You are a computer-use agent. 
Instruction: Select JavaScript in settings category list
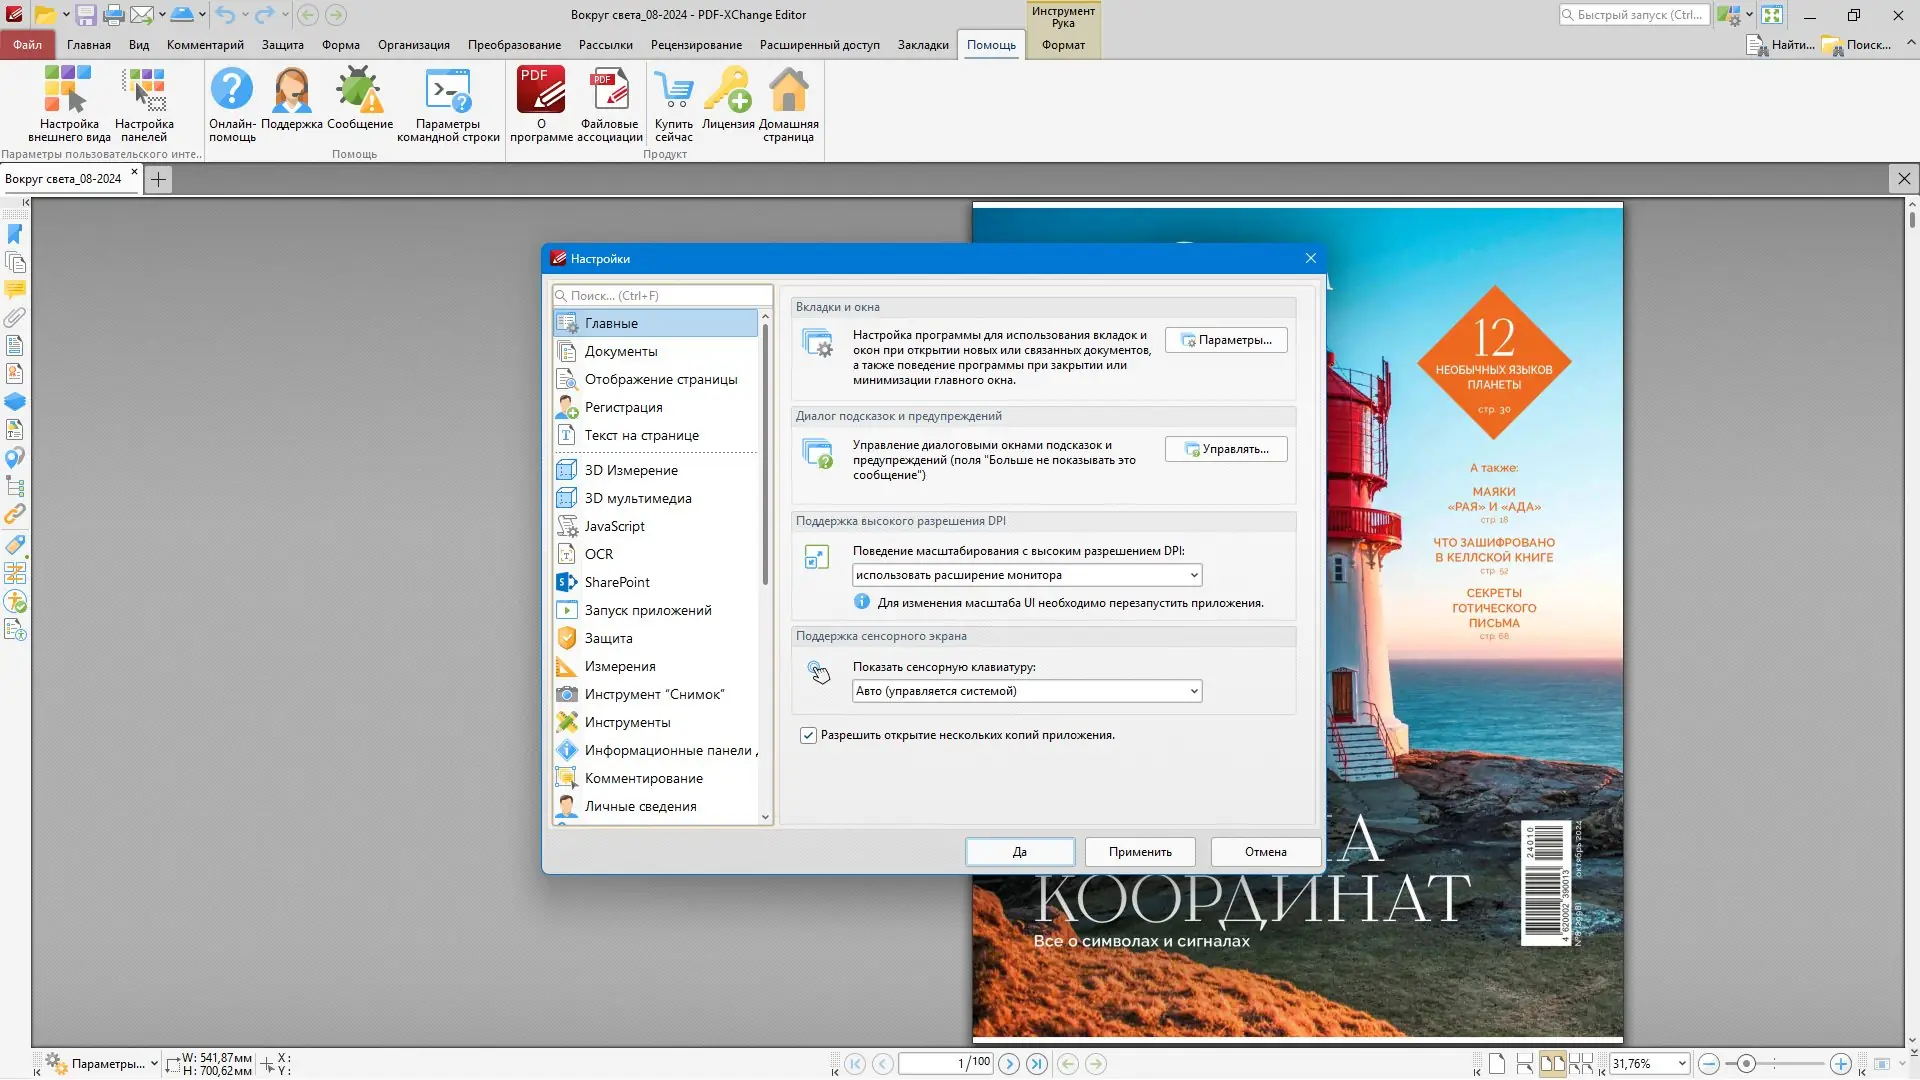coord(614,526)
